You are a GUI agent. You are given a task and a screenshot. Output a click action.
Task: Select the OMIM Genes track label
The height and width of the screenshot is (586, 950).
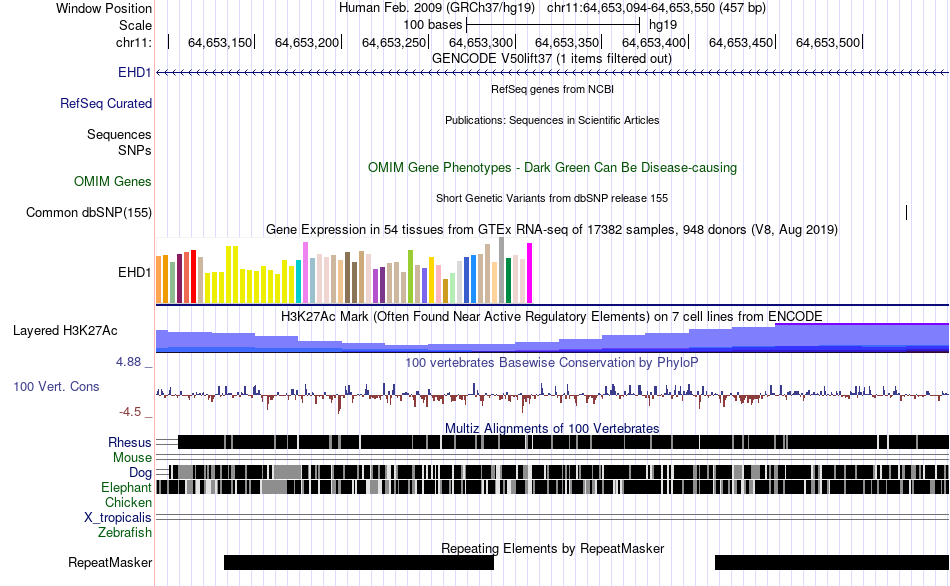point(113,182)
